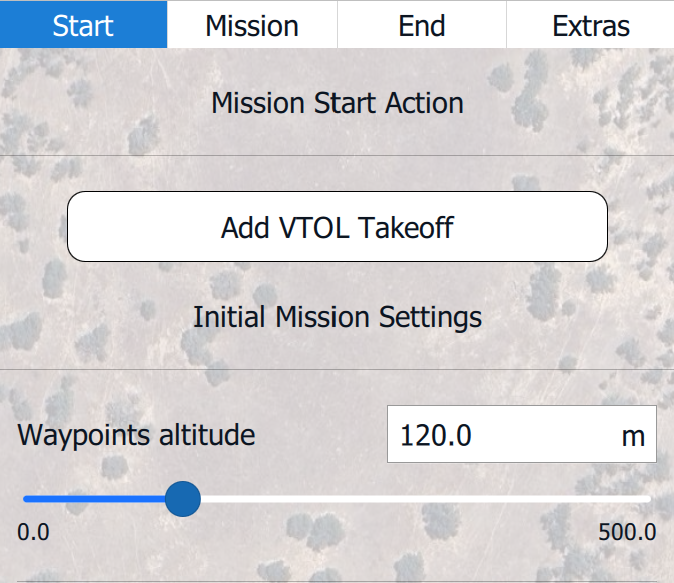
Task: Click the active Start tab
Action: pyautogui.click(x=83, y=25)
